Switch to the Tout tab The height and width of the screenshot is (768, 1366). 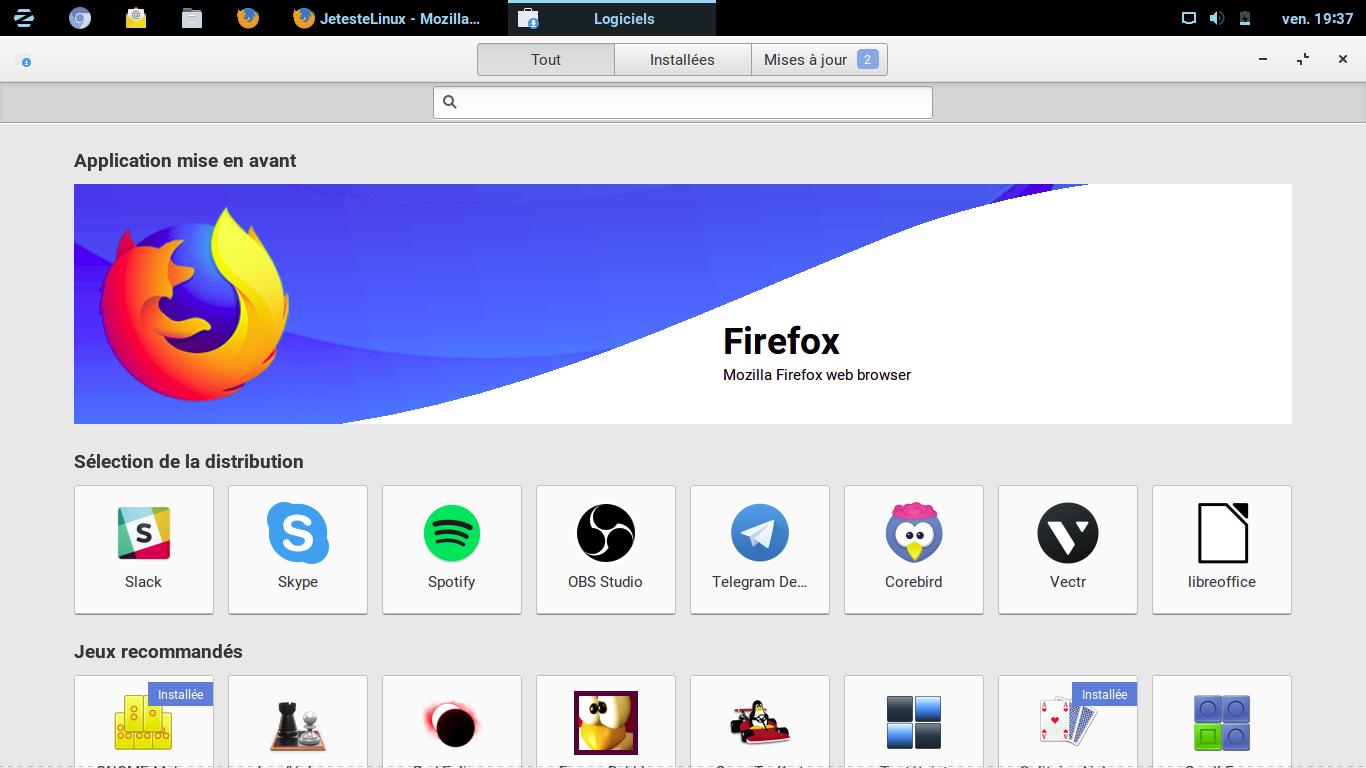(x=546, y=60)
